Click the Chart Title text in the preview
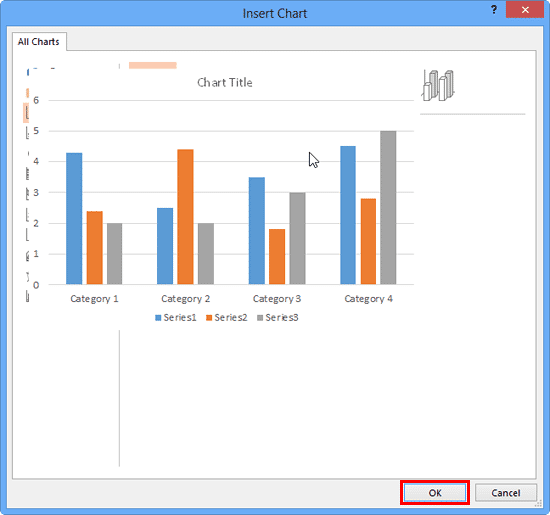This screenshot has height=515, width=550. tap(224, 82)
